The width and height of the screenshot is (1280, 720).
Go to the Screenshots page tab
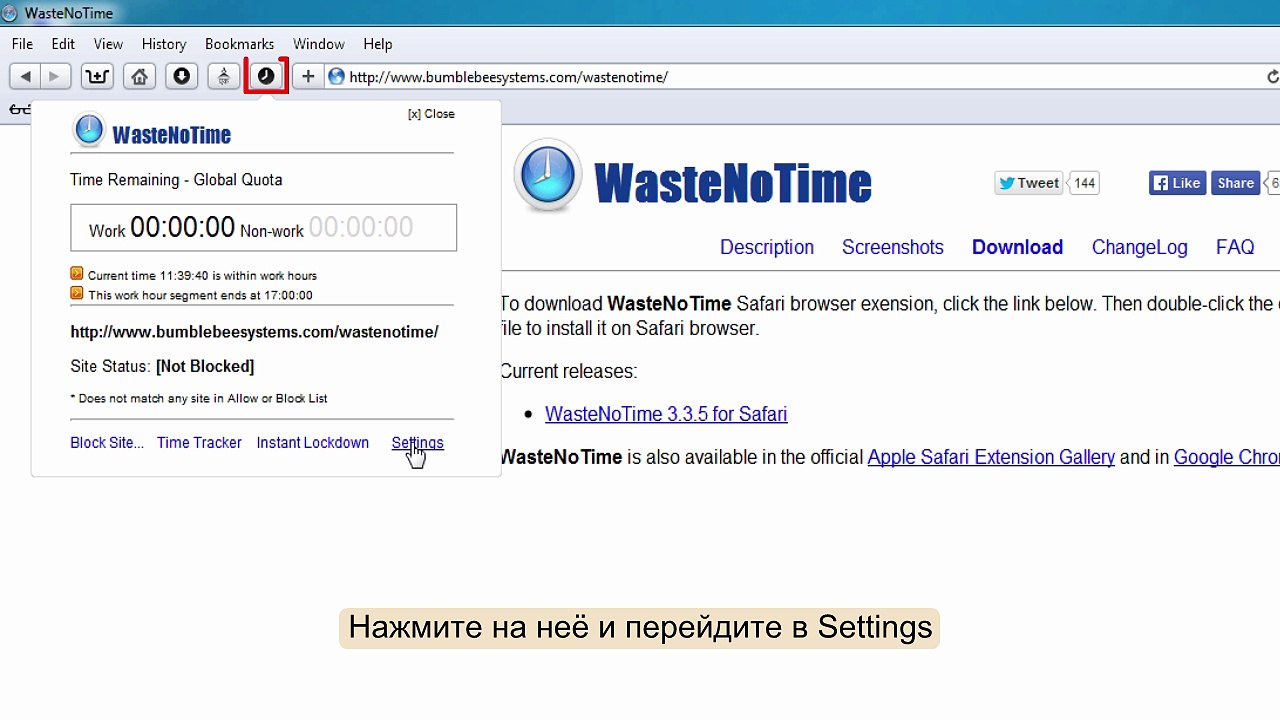tap(893, 247)
